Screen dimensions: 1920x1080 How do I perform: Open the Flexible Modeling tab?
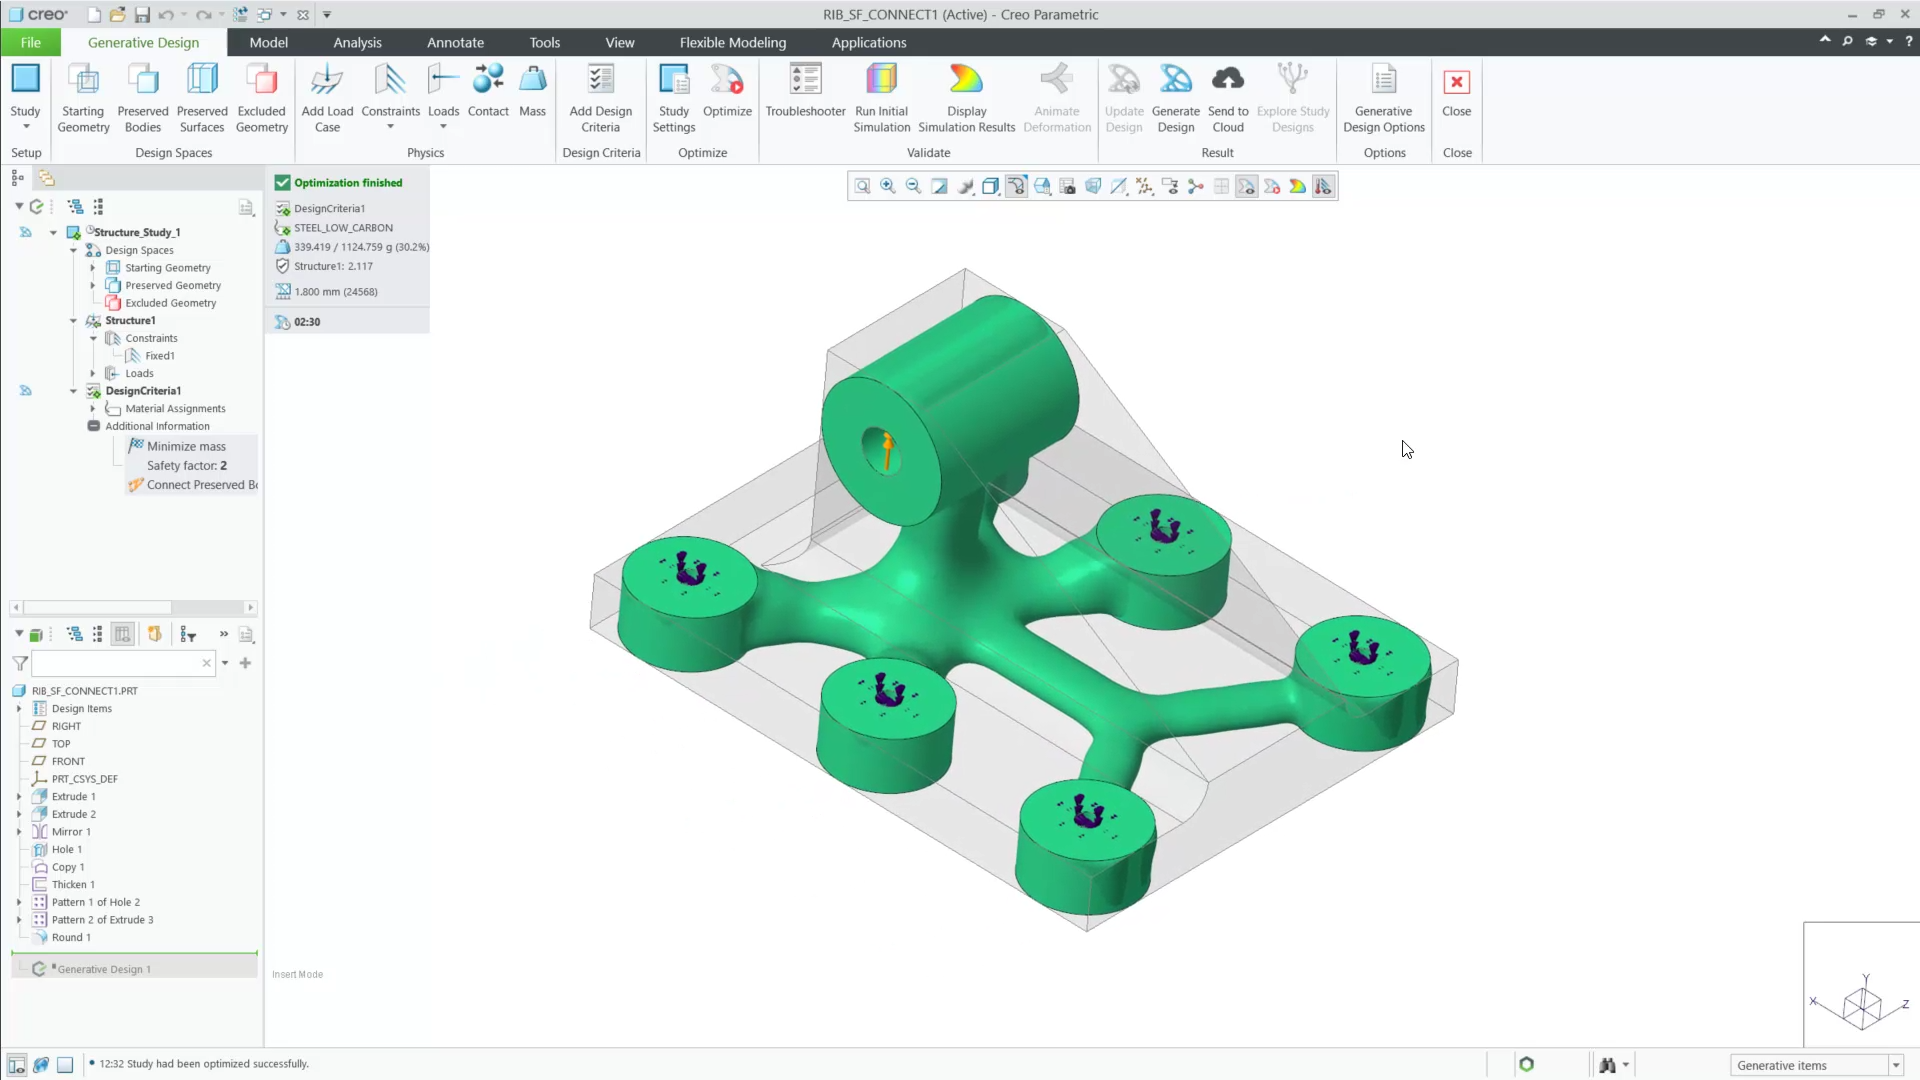tap(732, 42)
